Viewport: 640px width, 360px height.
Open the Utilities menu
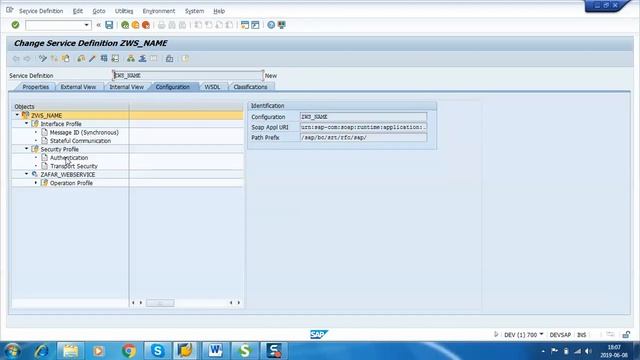tap(124, 11)
